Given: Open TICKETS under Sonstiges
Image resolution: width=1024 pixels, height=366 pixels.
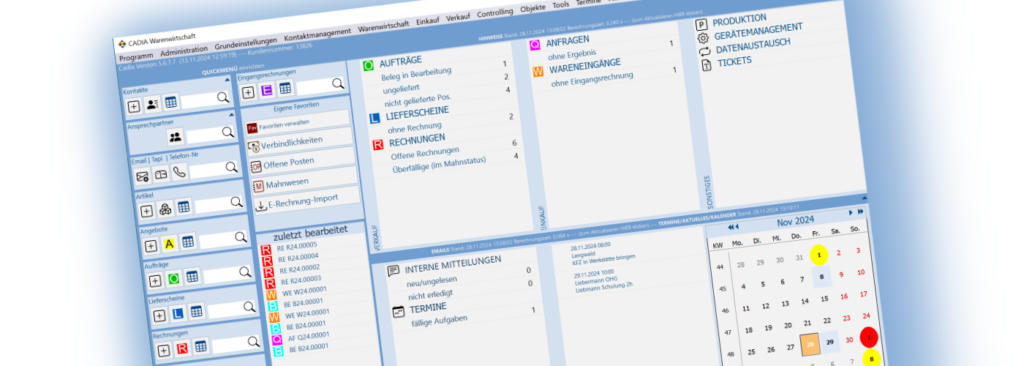Looking at the screenshot, I should click(734, 61).
